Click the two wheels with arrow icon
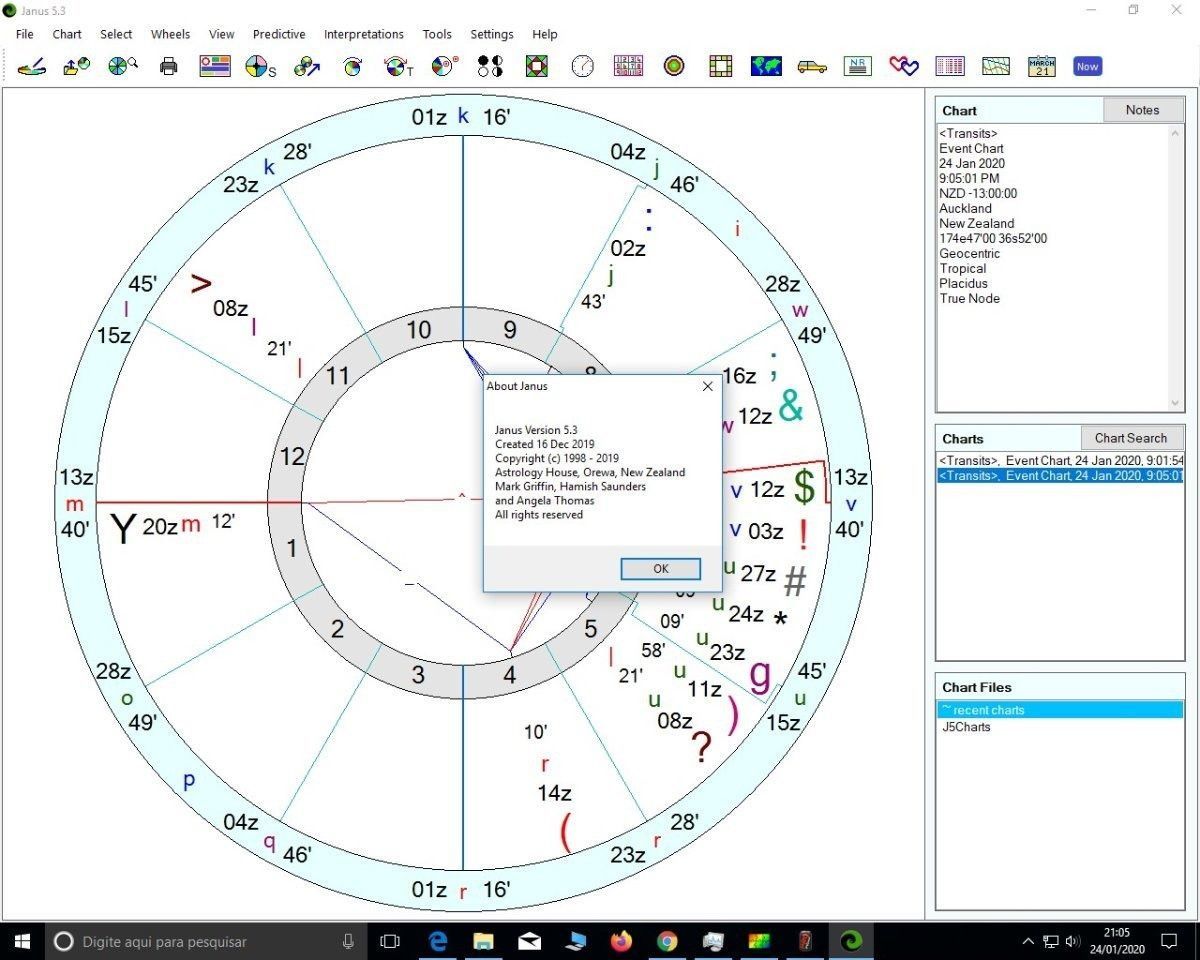1200x960 pixels. 306,67
